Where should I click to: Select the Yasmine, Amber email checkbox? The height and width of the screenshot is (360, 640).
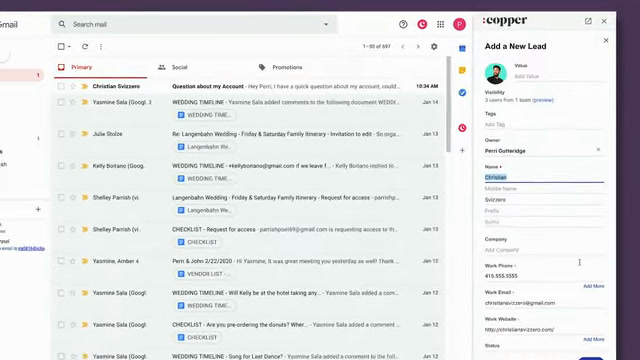tap(61, 261)
